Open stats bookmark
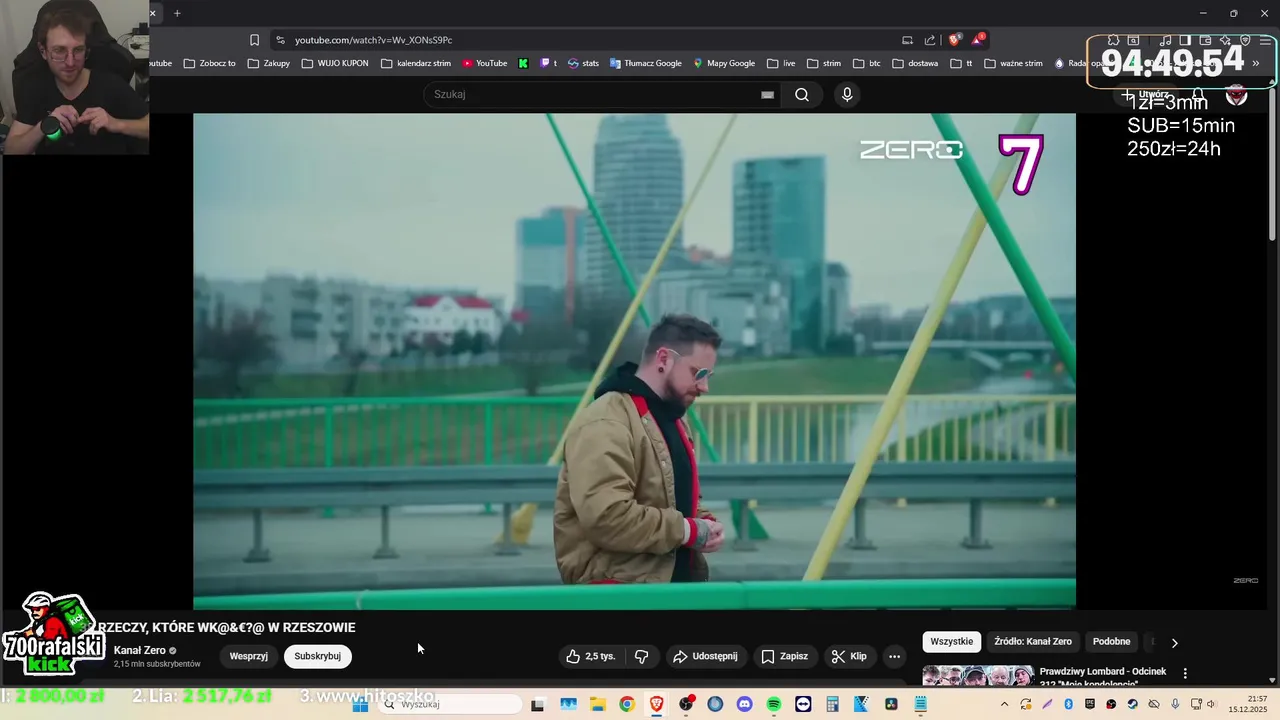 pyautogui.click(x=583, y=63)
